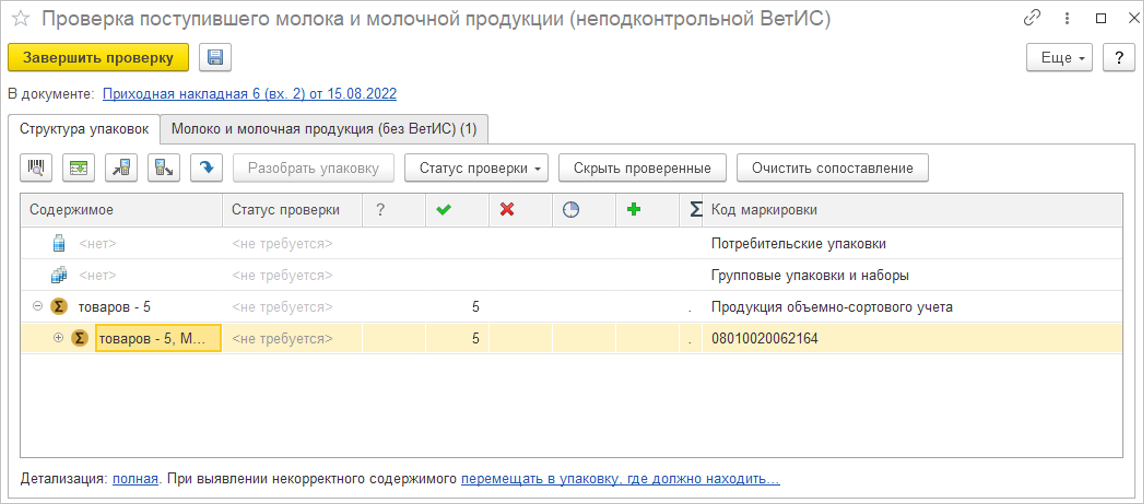The height and width of the screenshot is (504, 1144).
Task: Click load from data terminal icon
Action: click(120, 168)
